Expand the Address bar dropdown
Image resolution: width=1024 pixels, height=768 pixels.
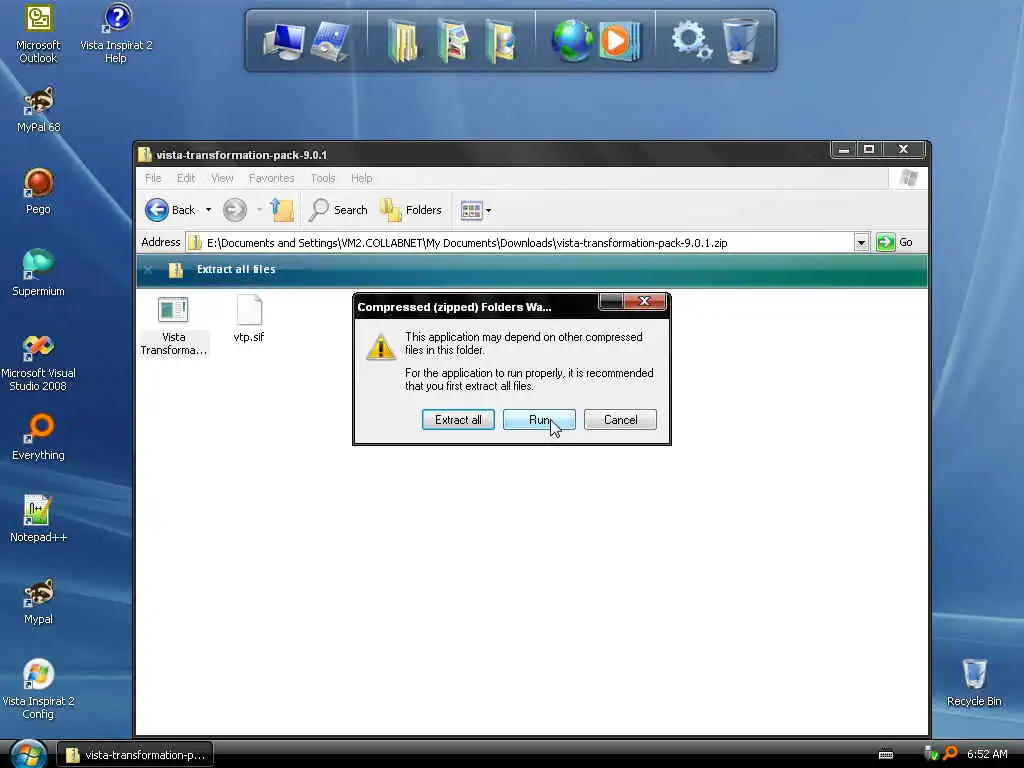click(861, 242)
